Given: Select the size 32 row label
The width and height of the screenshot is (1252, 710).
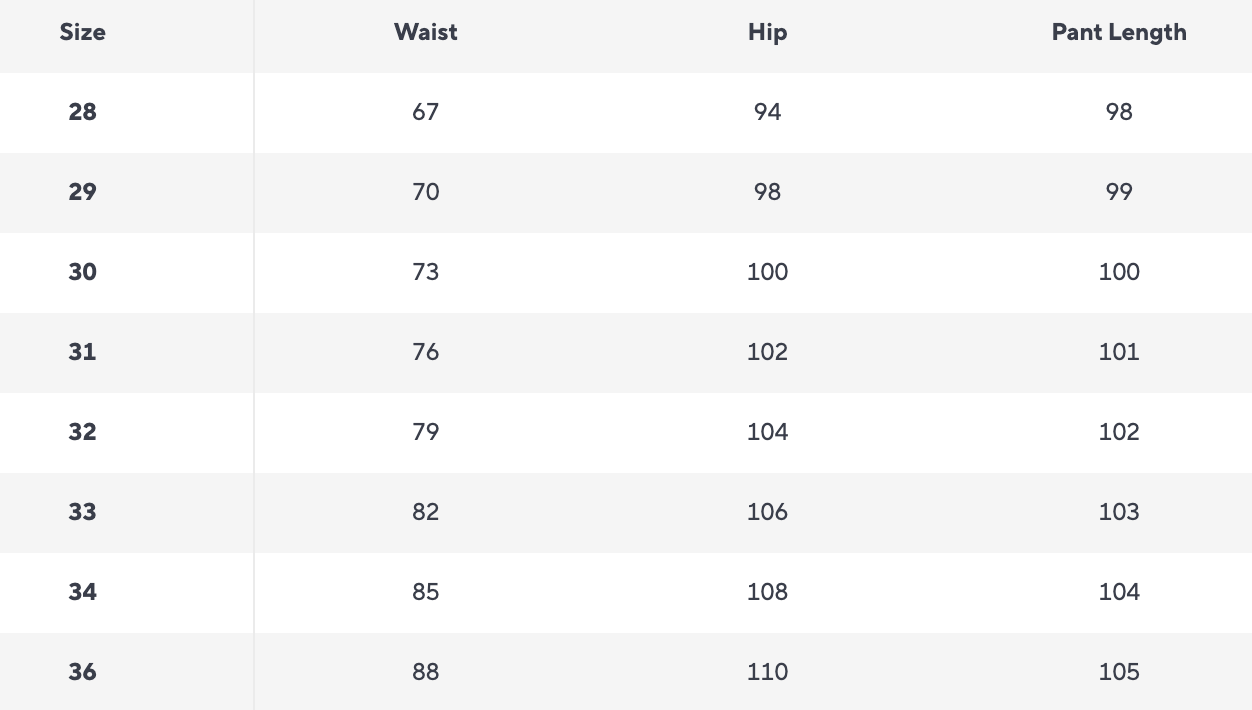Looking at the screenshot, I should [82, 432].
